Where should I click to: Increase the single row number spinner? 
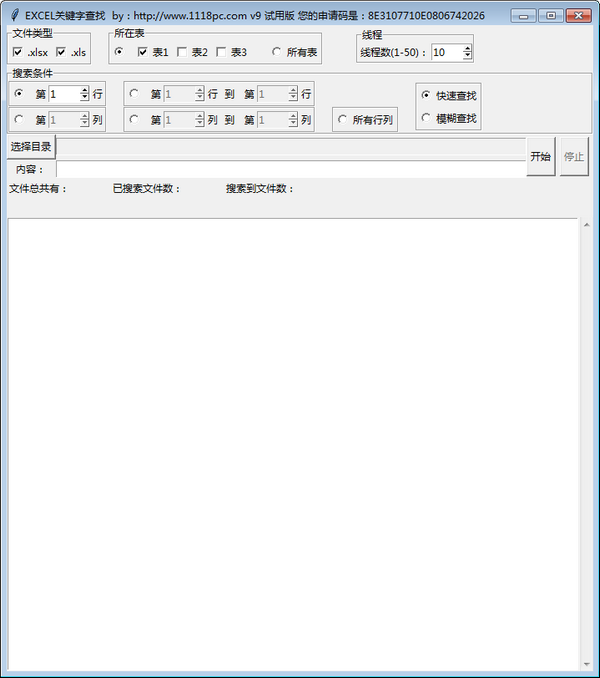tap(85, 90)
